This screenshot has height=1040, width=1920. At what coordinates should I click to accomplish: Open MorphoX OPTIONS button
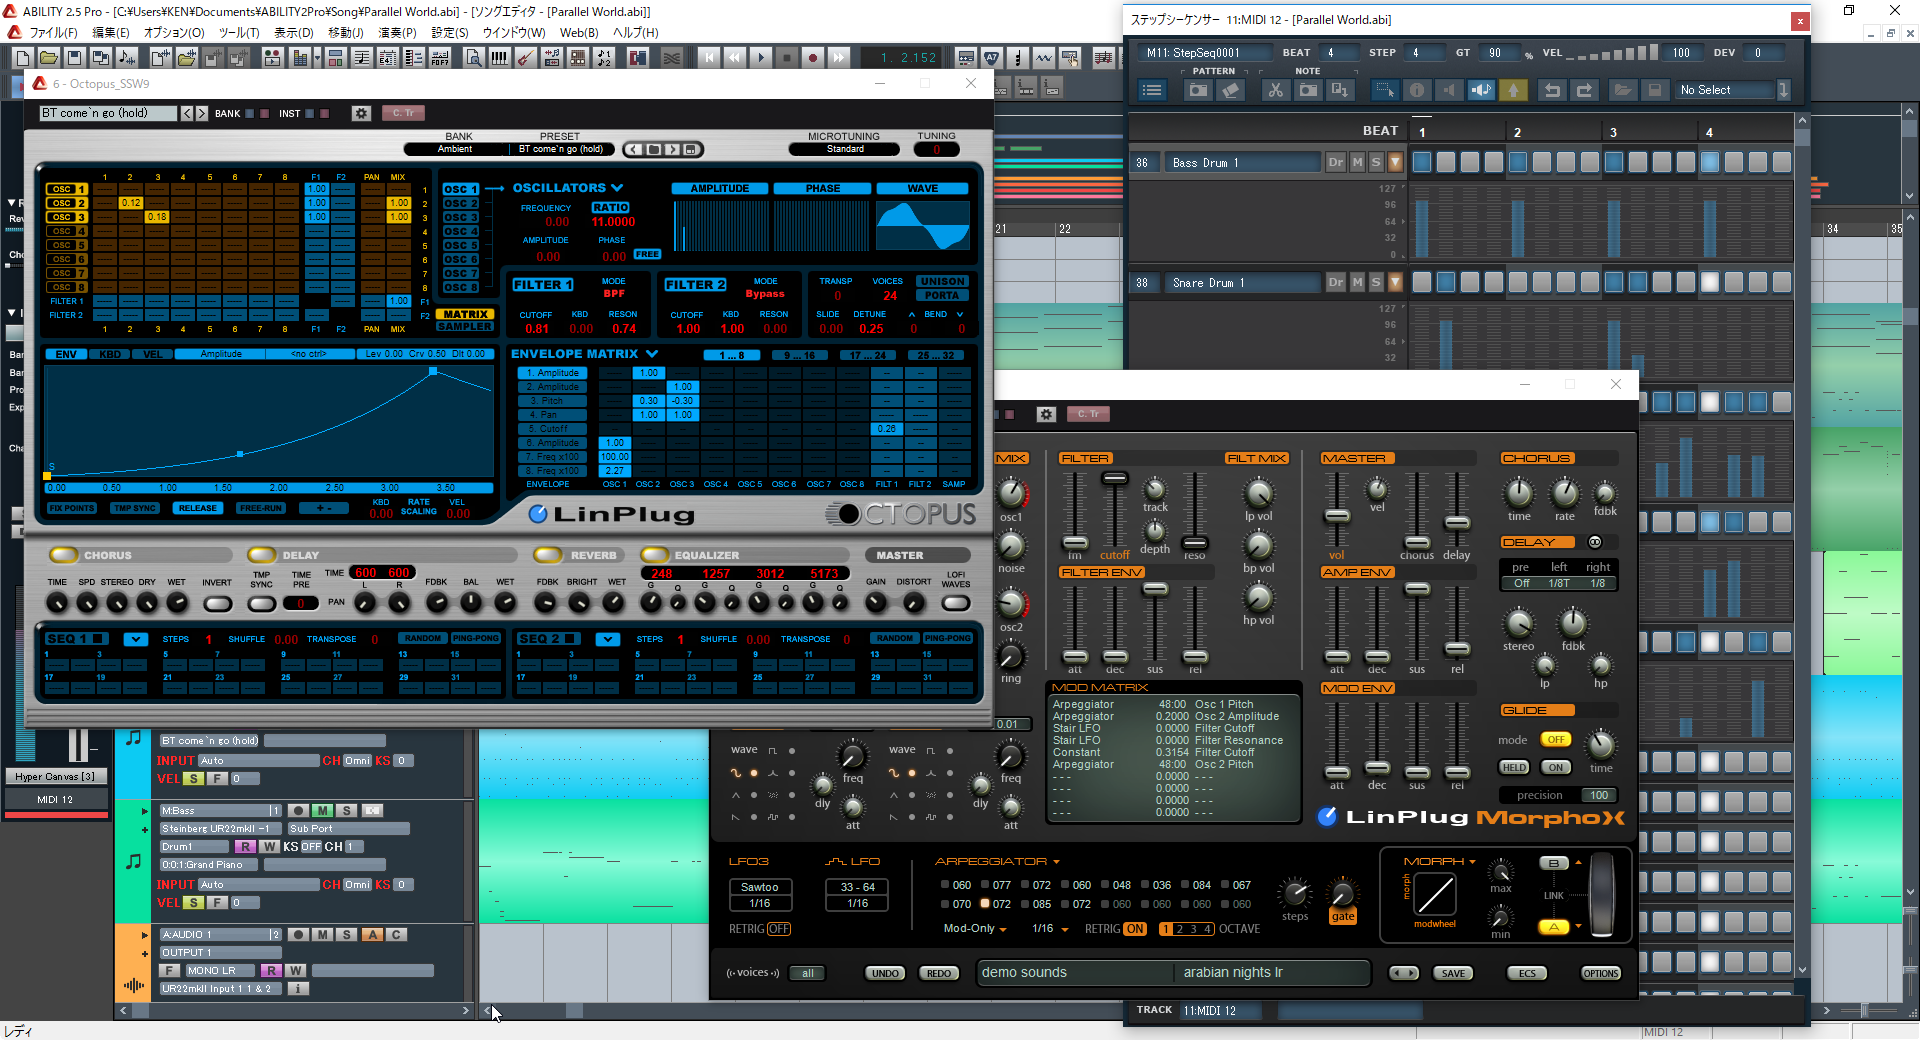click(x=1600, y=973)
